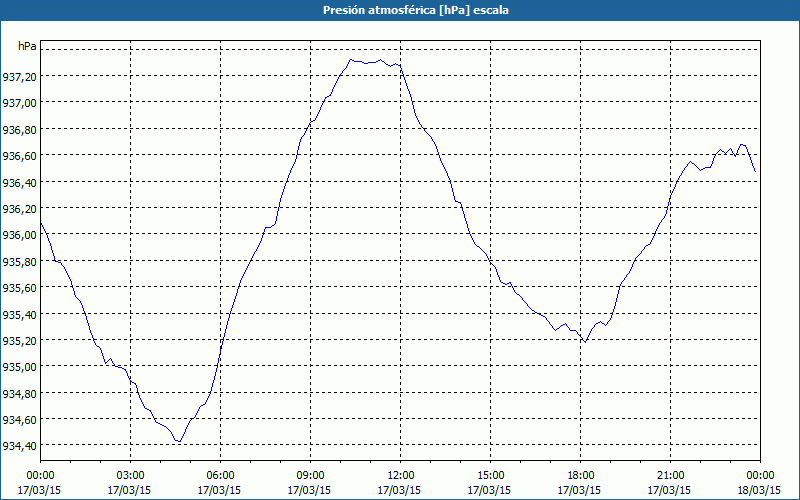This screenshot has width=800, height=500.
Task: Click the hPa unit label
Action: click(x=27, y=46)
